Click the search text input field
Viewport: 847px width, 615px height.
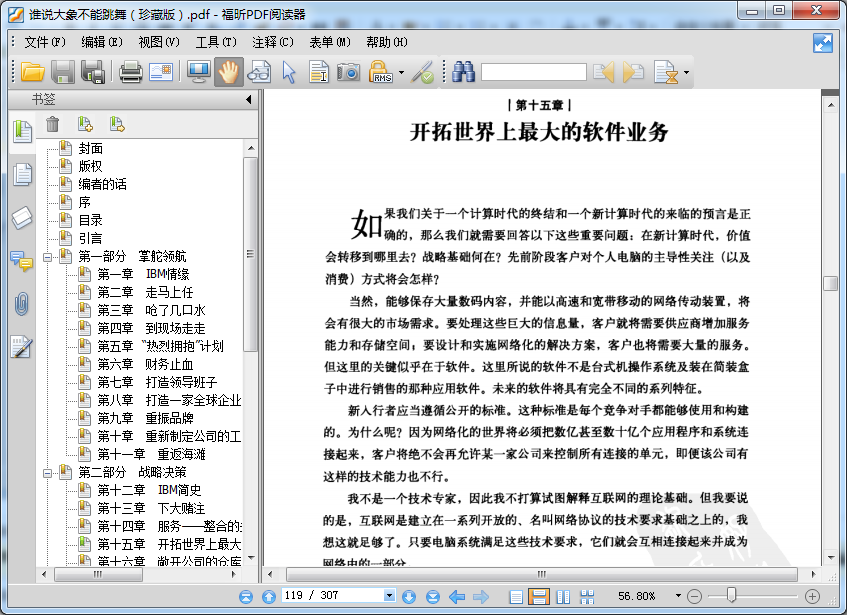pyautogui.click(x=534, y=72)
